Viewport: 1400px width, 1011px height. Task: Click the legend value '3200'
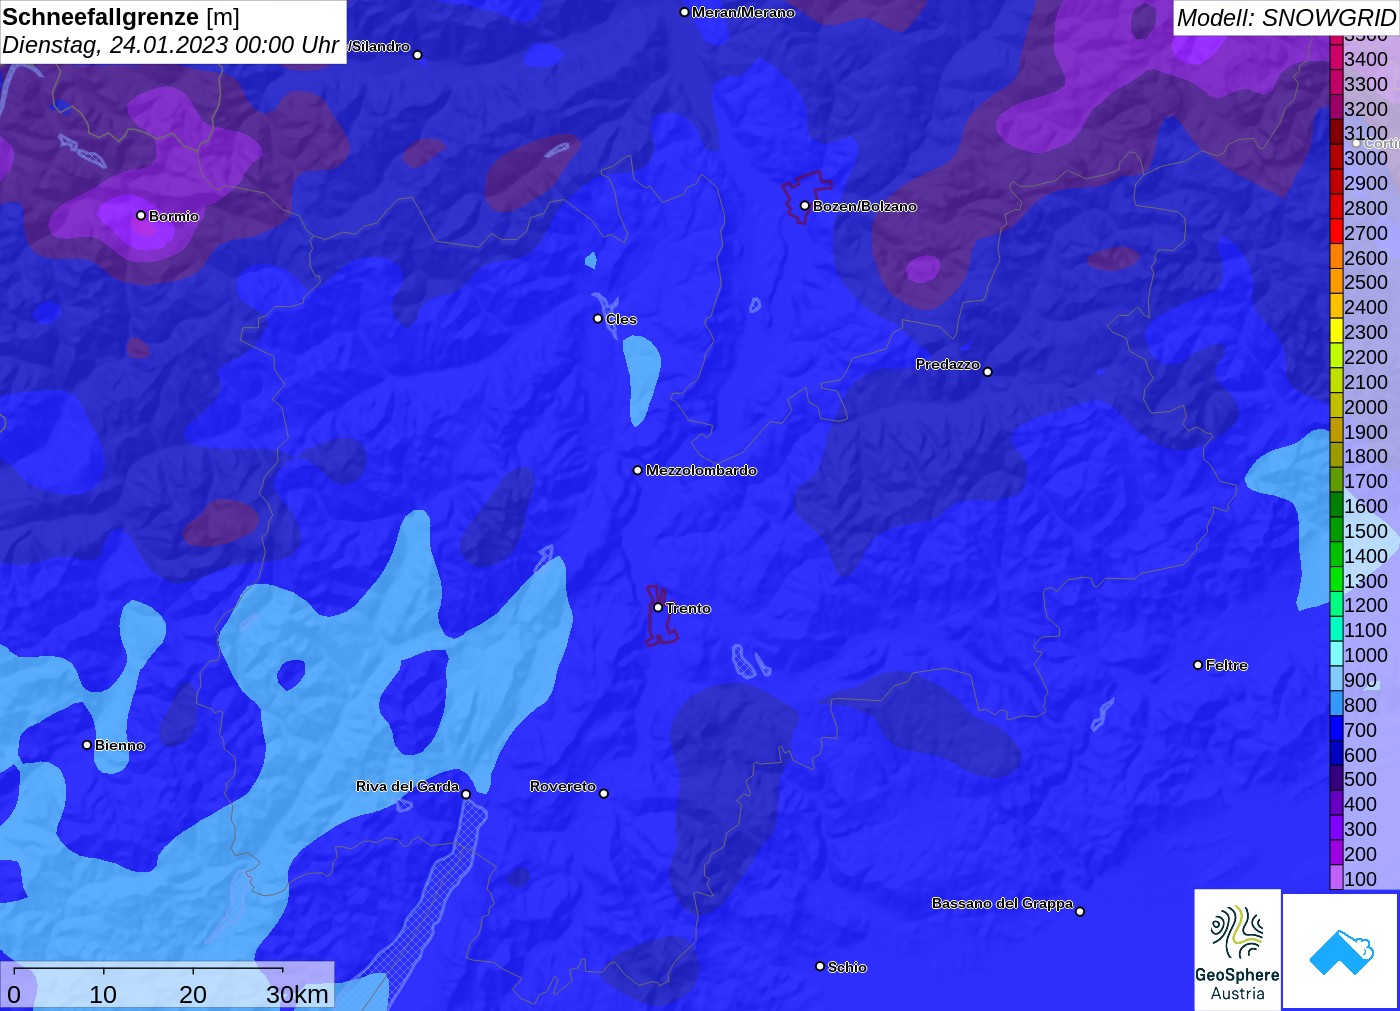[1366, 109]
